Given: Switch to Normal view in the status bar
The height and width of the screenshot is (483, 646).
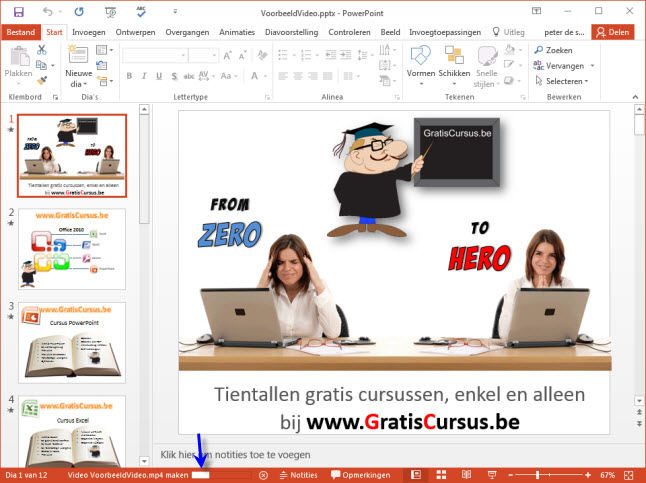Looking at the screenshot, I should (x=416, y=475).
